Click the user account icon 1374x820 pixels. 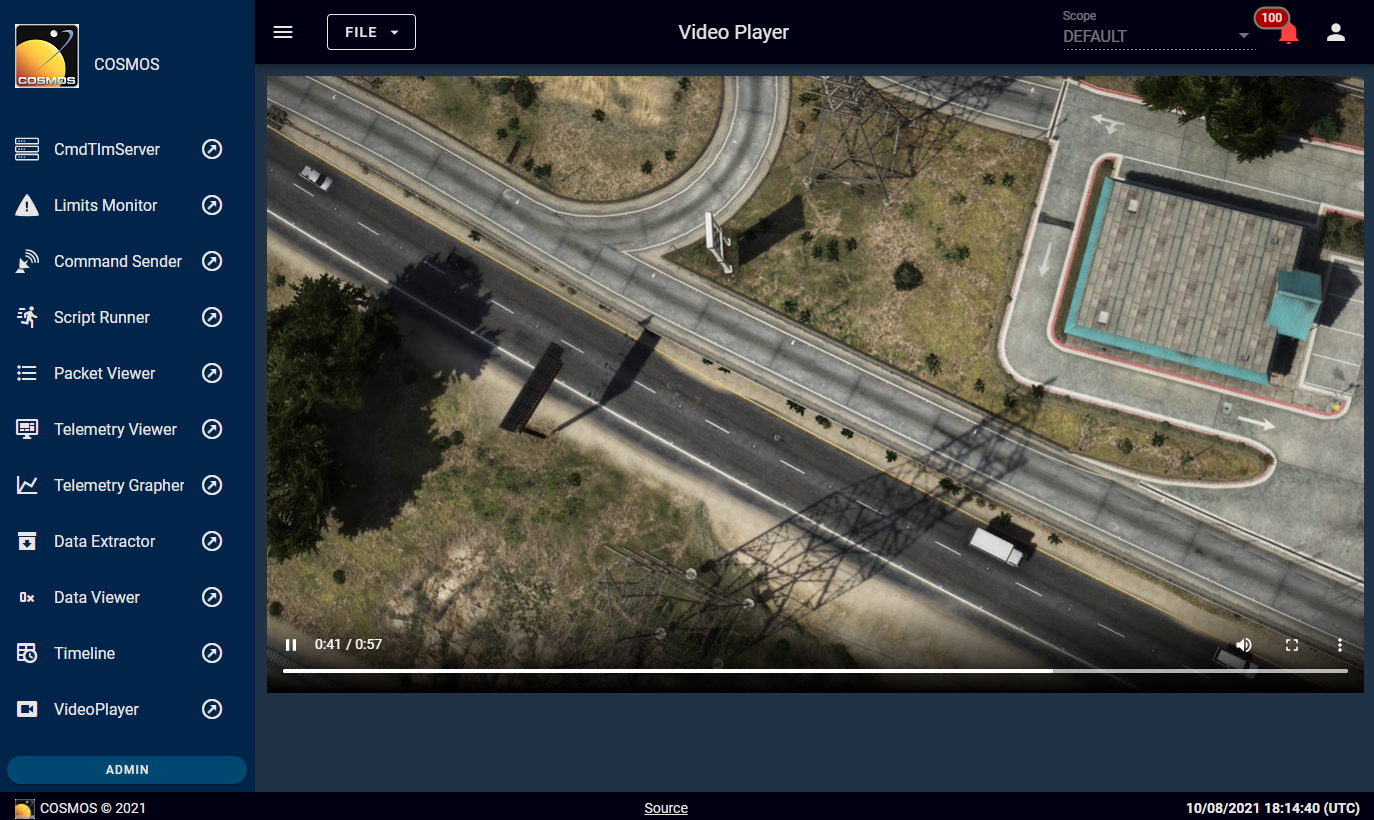click(1336, 31)
